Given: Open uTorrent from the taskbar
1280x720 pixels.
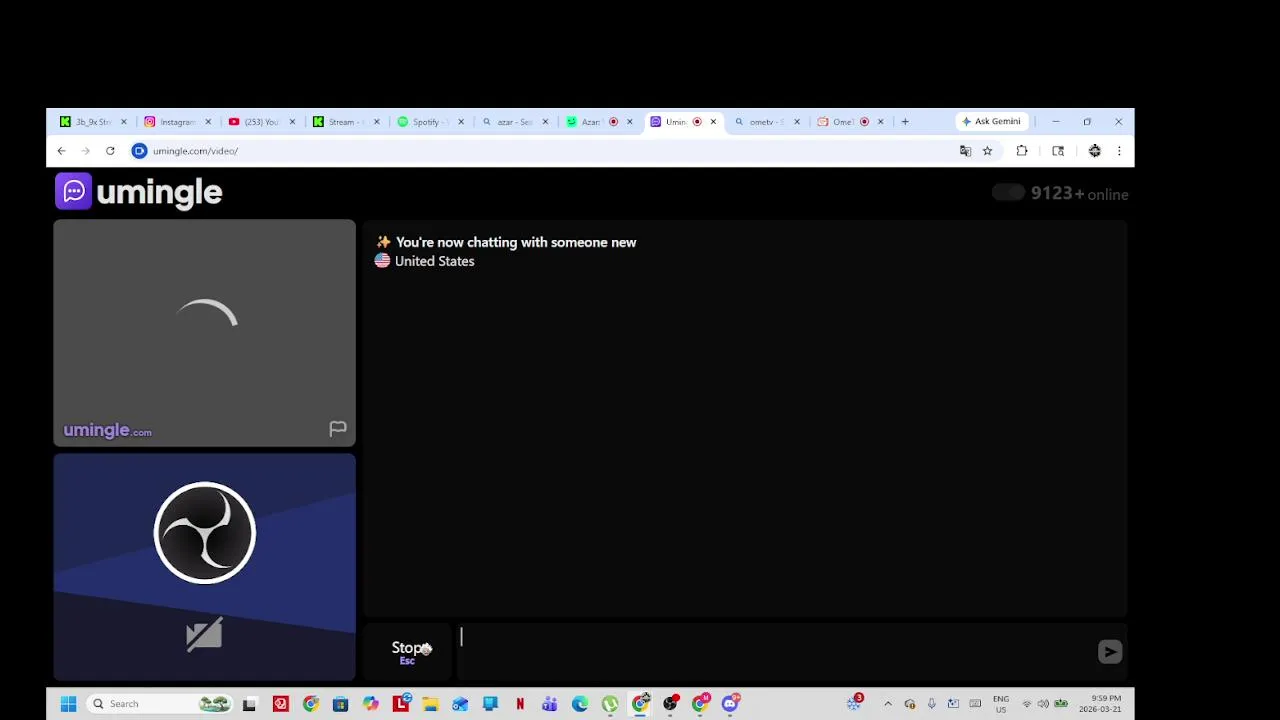Looking at the screenshot, I should pyautogui.click(x=610, y=704).
